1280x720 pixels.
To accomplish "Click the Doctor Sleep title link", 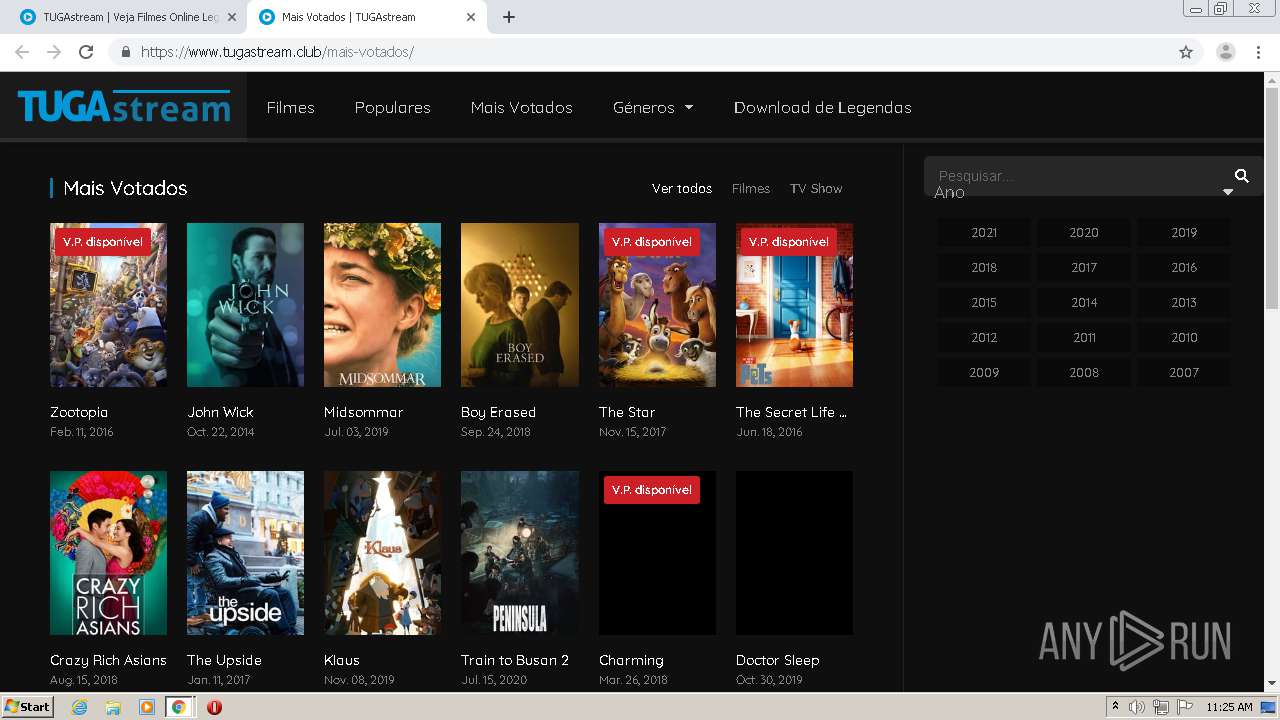I will click(777, 660).
